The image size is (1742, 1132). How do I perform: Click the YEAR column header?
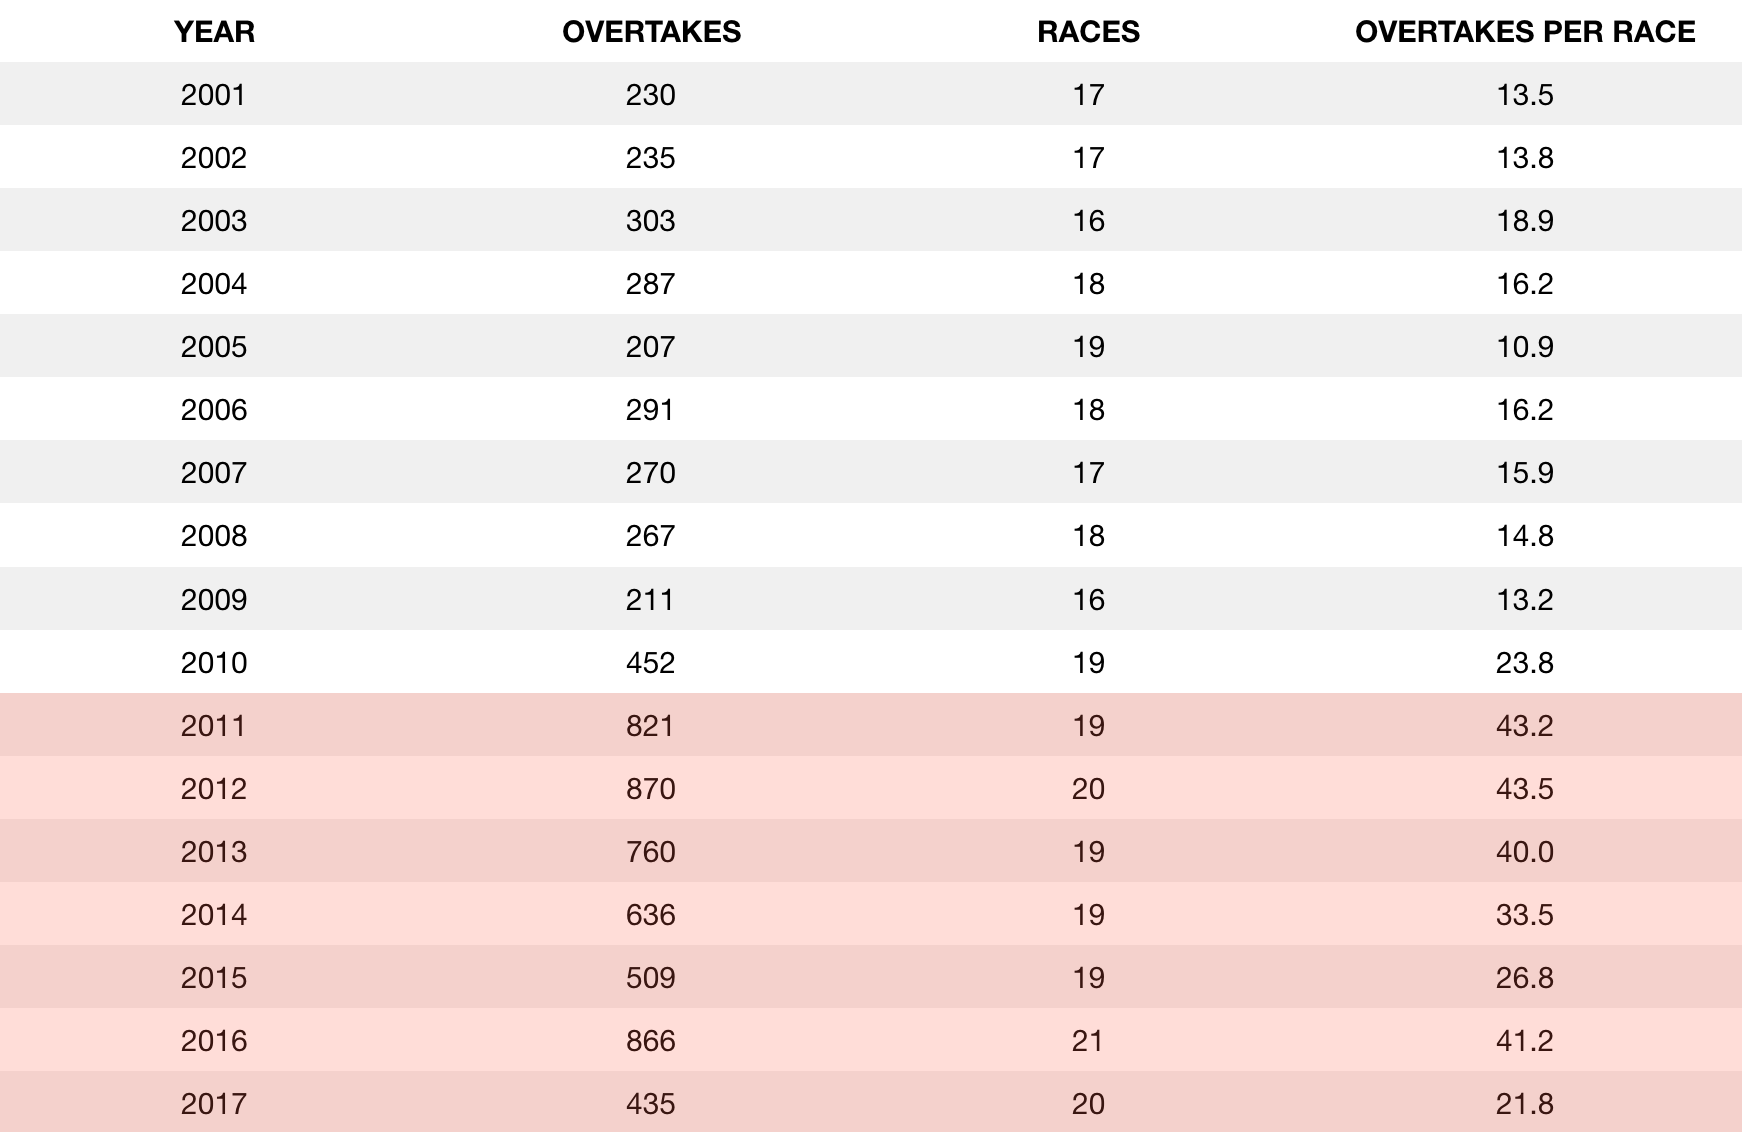[214, 32]
